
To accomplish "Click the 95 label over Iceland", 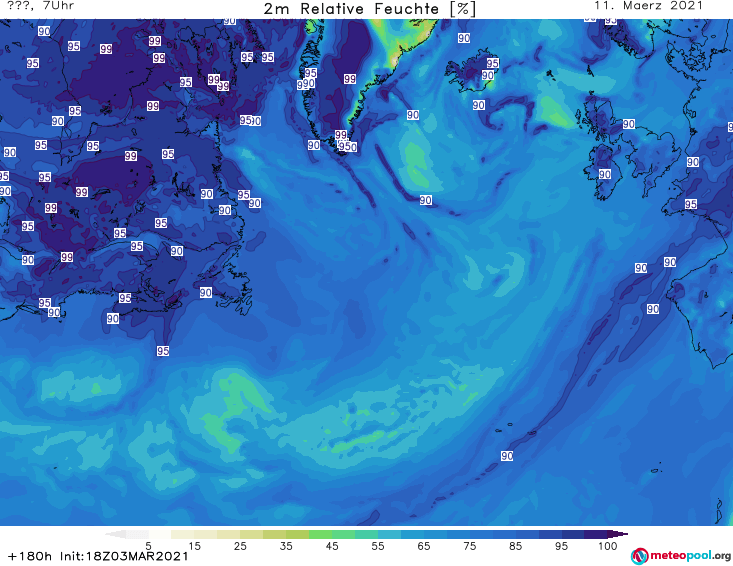I will tap(493, 63).
